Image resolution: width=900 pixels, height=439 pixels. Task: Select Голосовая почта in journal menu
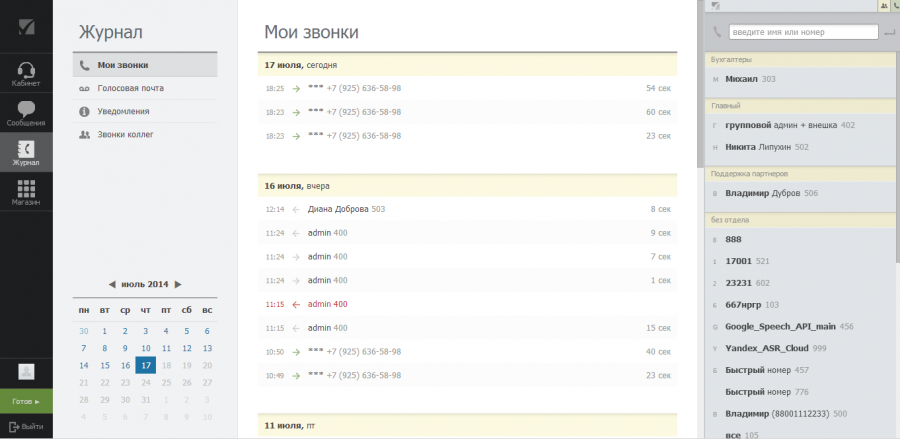click(130, 88)
